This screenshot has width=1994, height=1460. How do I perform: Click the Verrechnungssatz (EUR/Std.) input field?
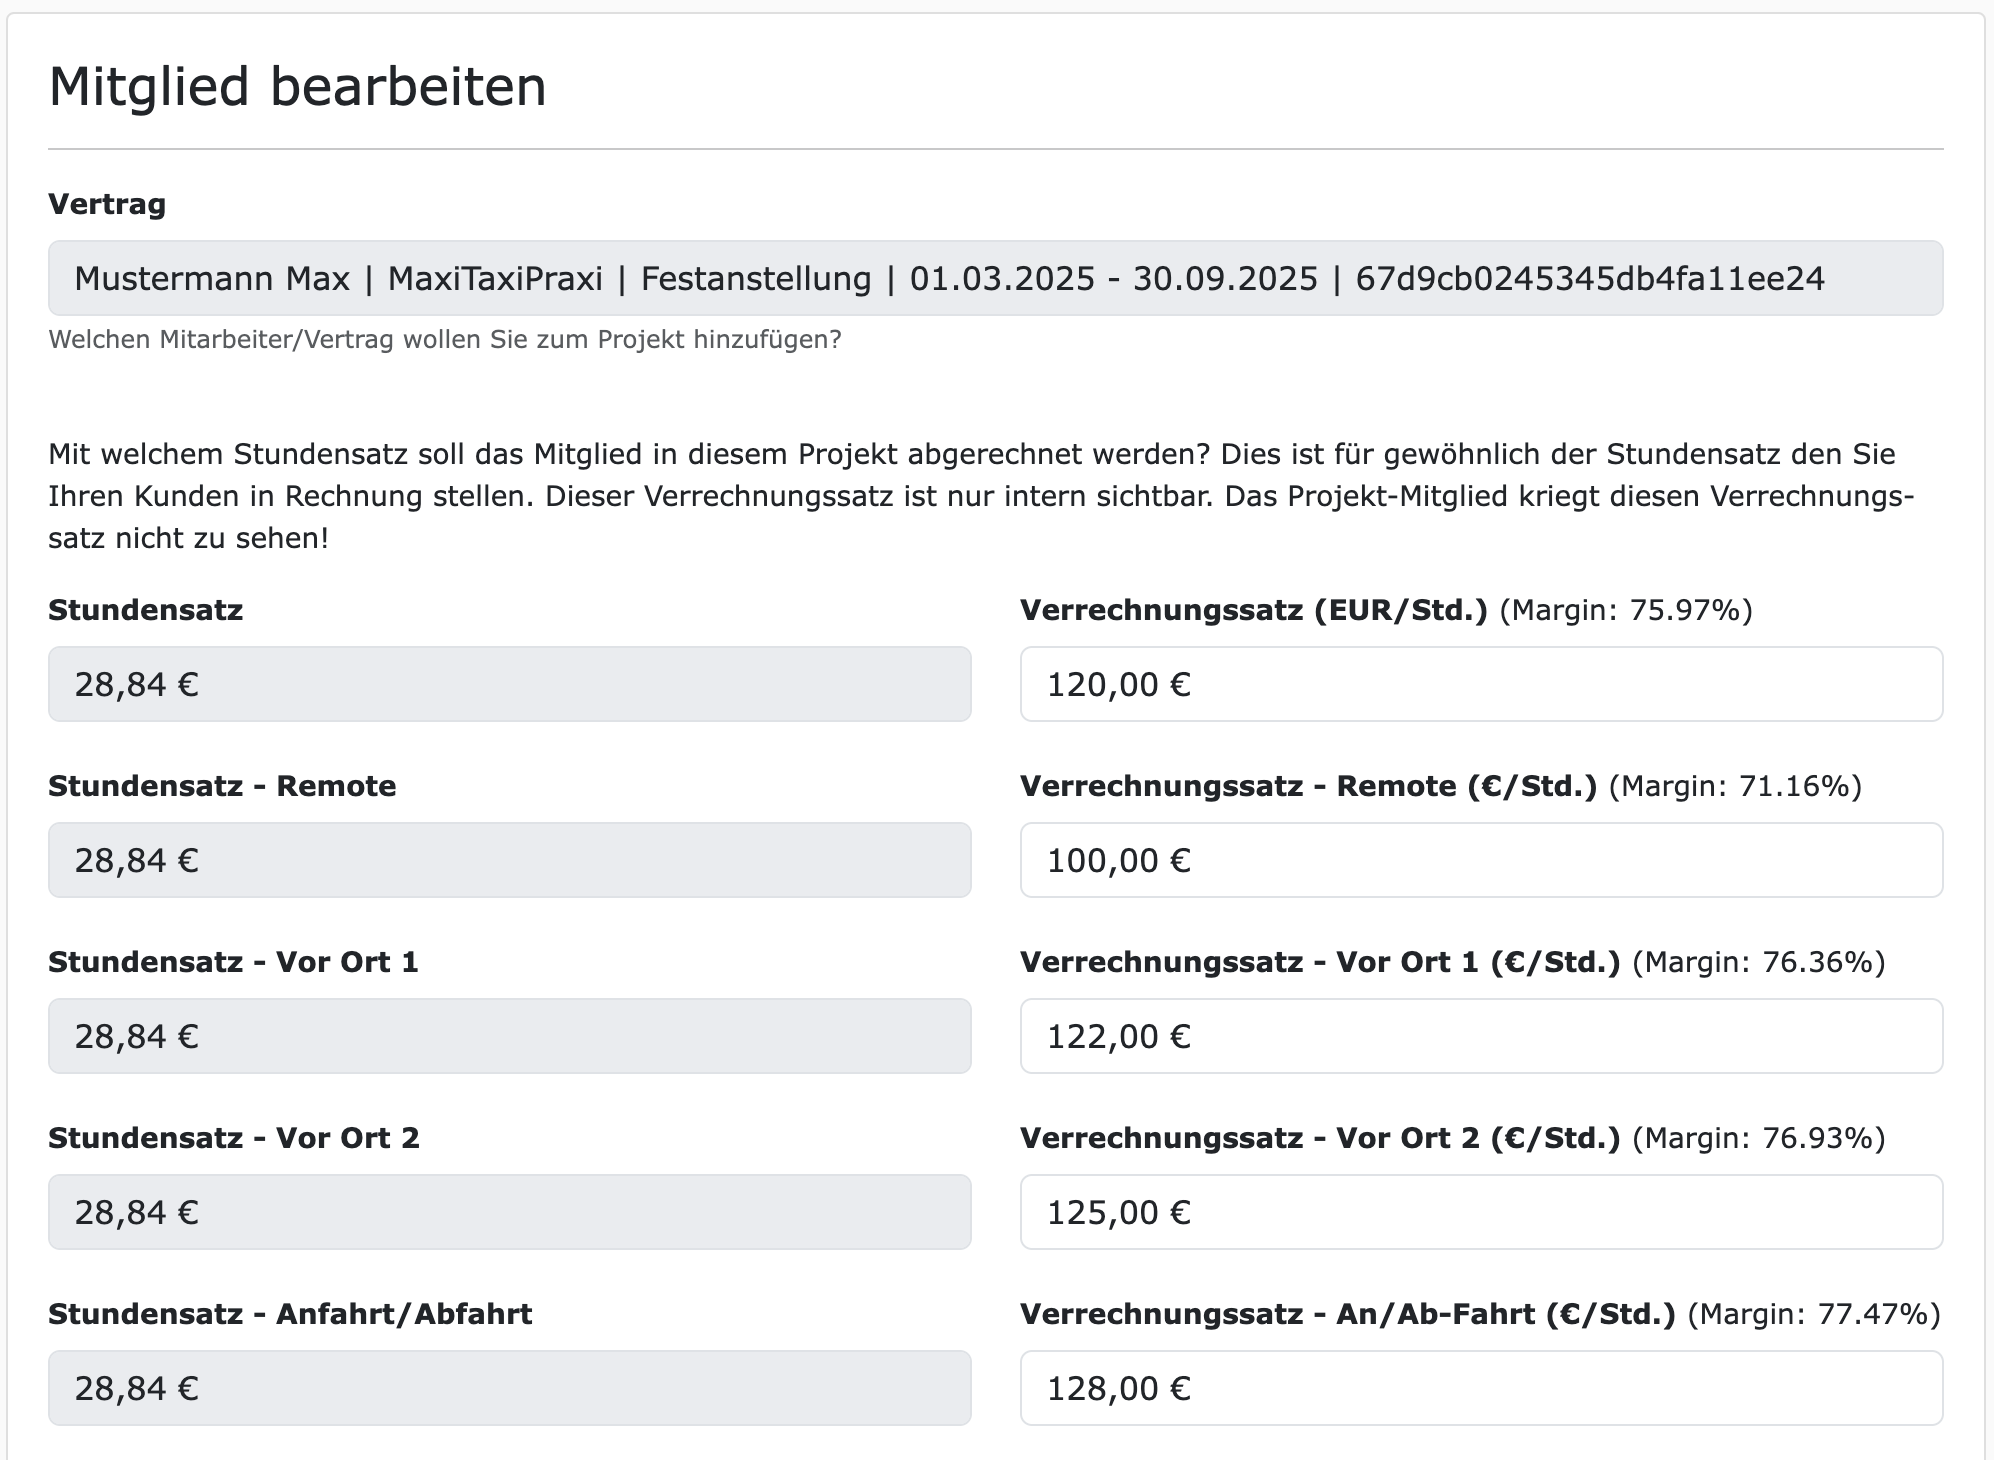point(1480,684)
